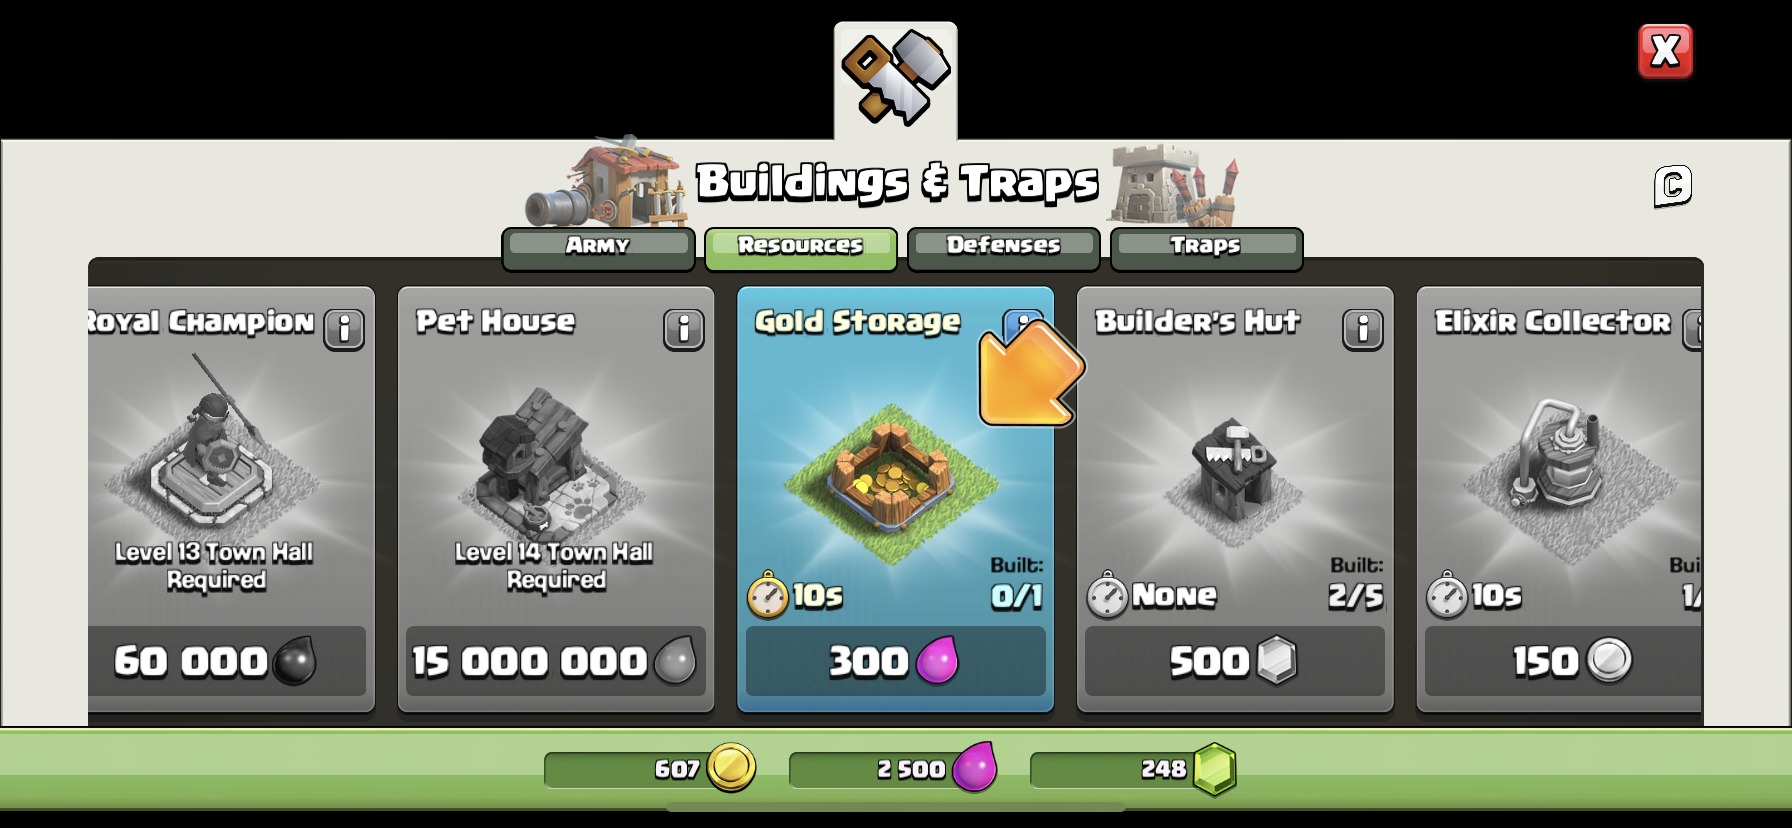The image size is (1792, 828).
Task: Switch to the Army tab
Action: (598, 248)
